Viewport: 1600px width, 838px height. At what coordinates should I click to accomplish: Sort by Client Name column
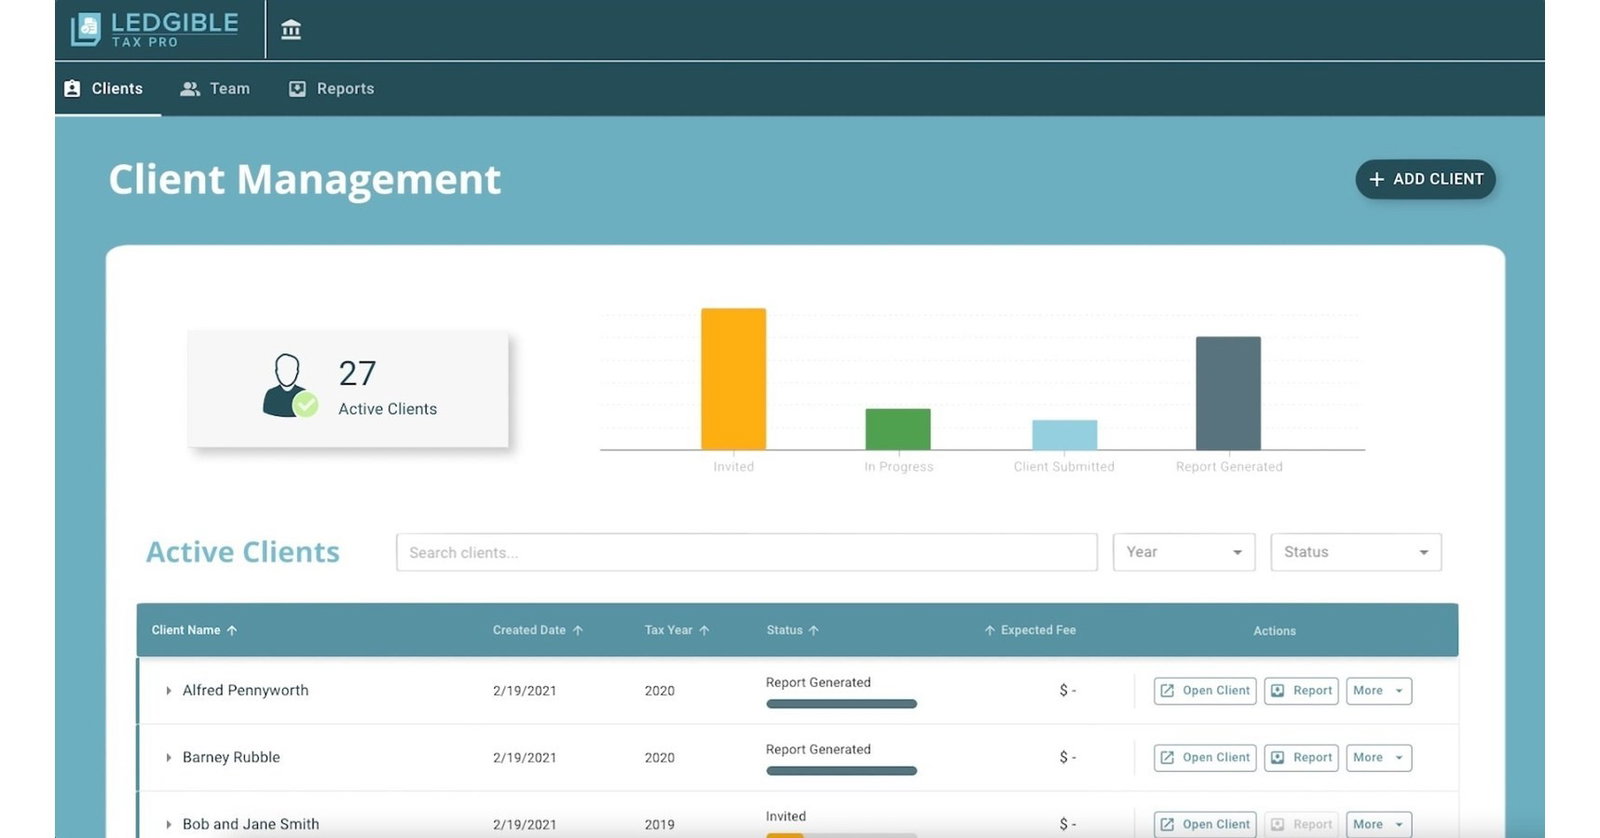tap(194, 630)
